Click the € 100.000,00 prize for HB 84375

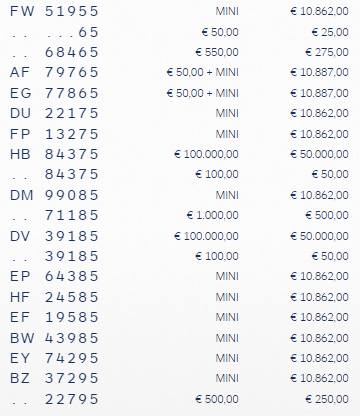pyautogui.click(x=206, y=154)
